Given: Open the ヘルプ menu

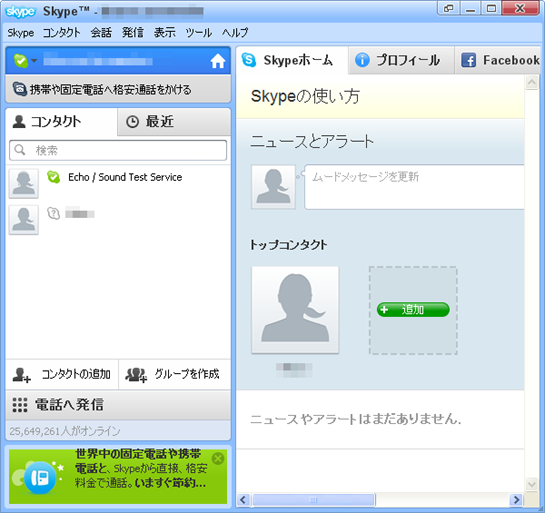Looking at the screenshot, I should (x=235, y=33).
